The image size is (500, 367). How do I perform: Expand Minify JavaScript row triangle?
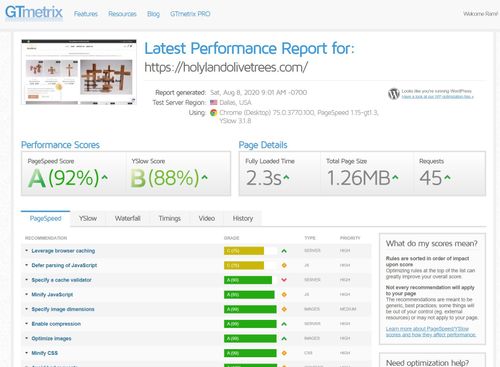click(27, 294)
